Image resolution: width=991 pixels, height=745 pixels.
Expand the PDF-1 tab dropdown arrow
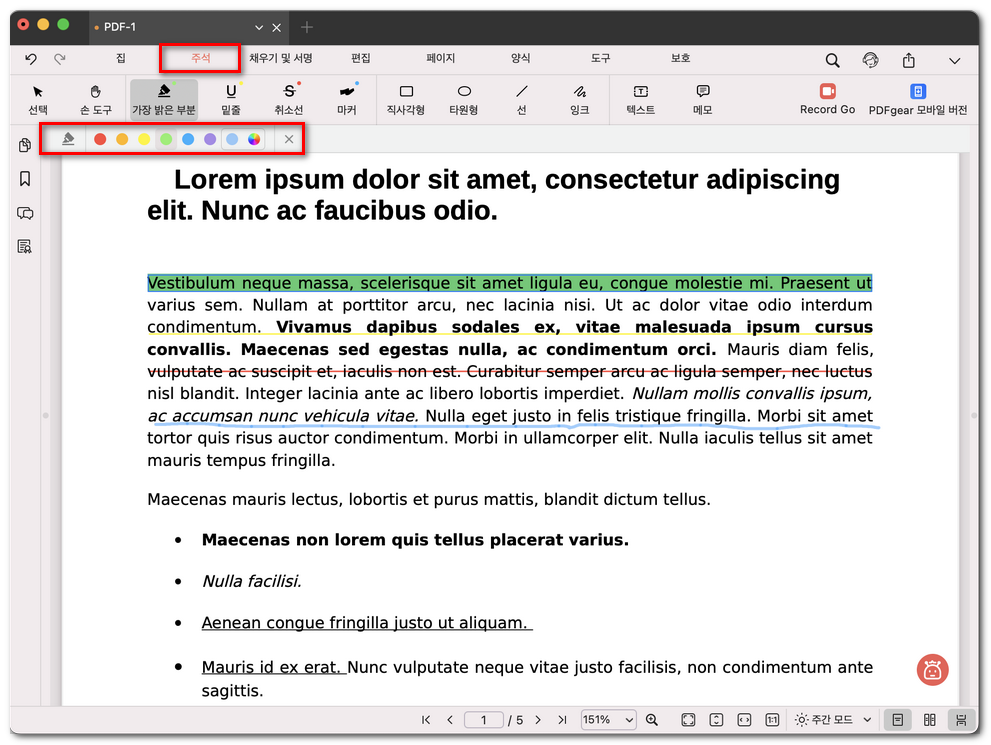pyautogui.click(x=259, y=27)
